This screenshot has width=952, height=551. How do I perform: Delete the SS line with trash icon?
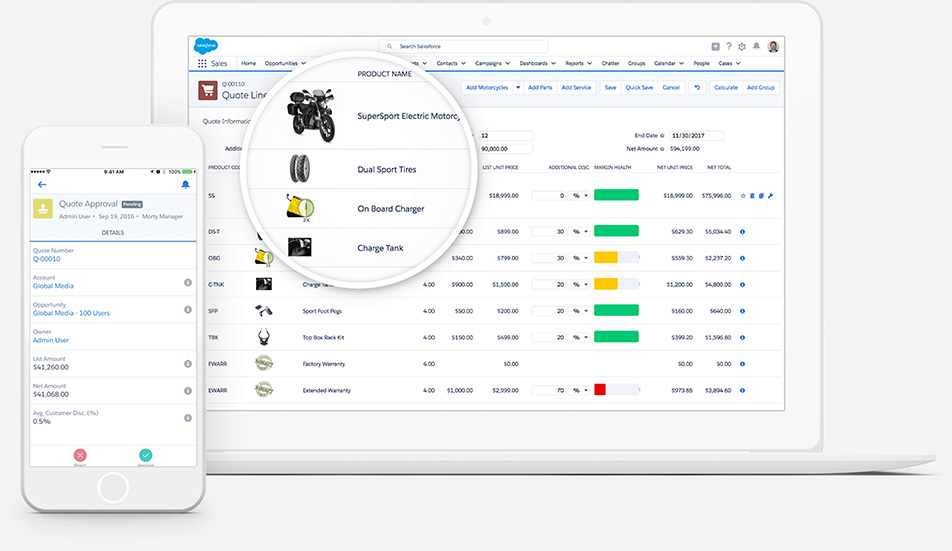[752, 196]
